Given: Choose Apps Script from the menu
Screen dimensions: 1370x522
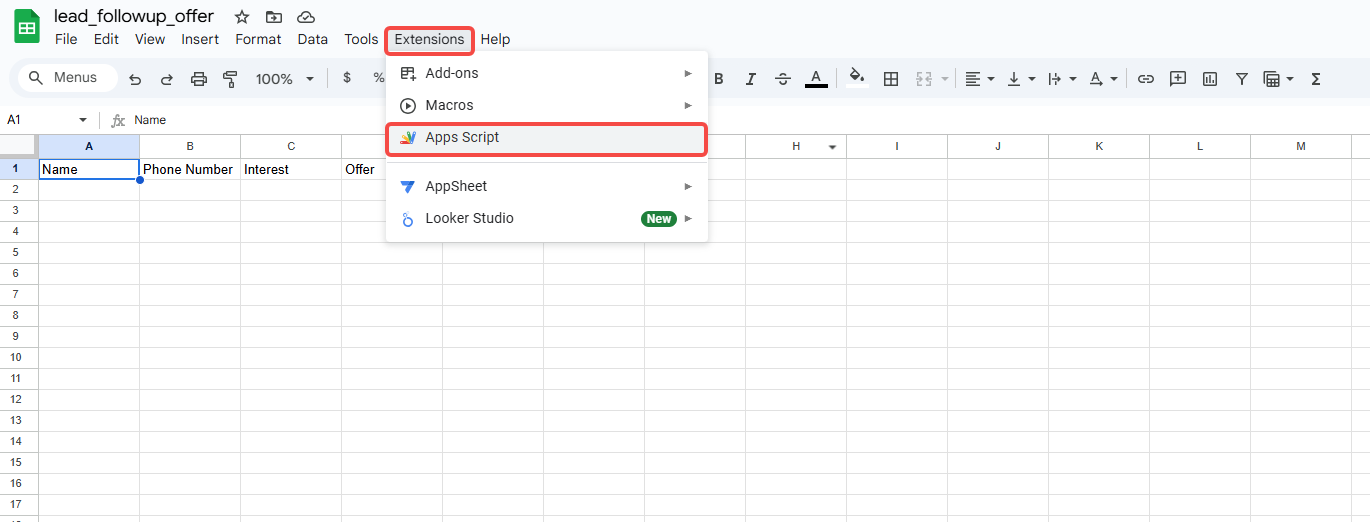Looking at the screenshot, I should pos(547,138).
